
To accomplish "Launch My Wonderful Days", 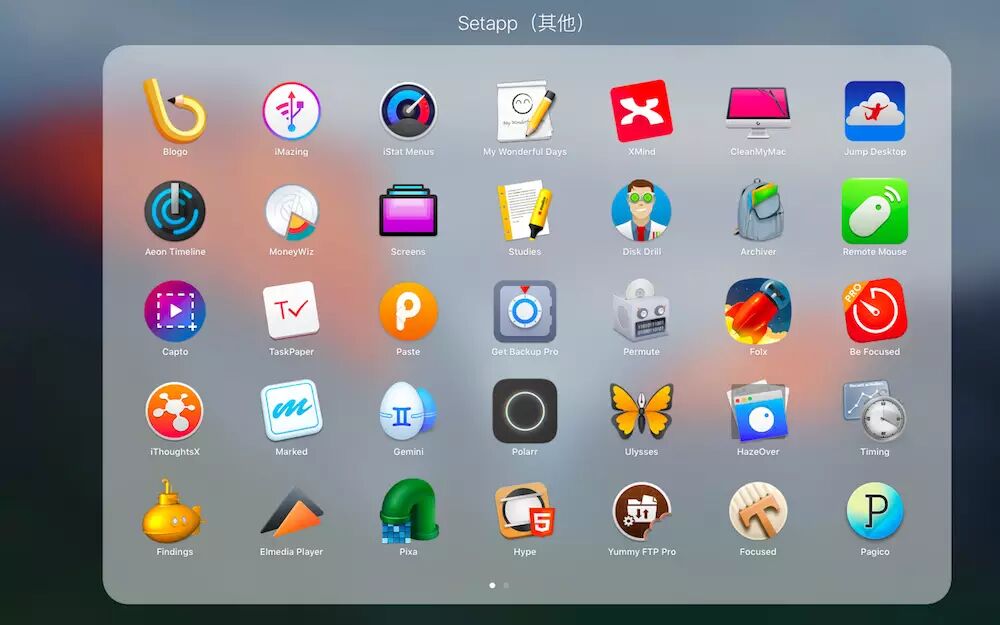I will point(525,110).
